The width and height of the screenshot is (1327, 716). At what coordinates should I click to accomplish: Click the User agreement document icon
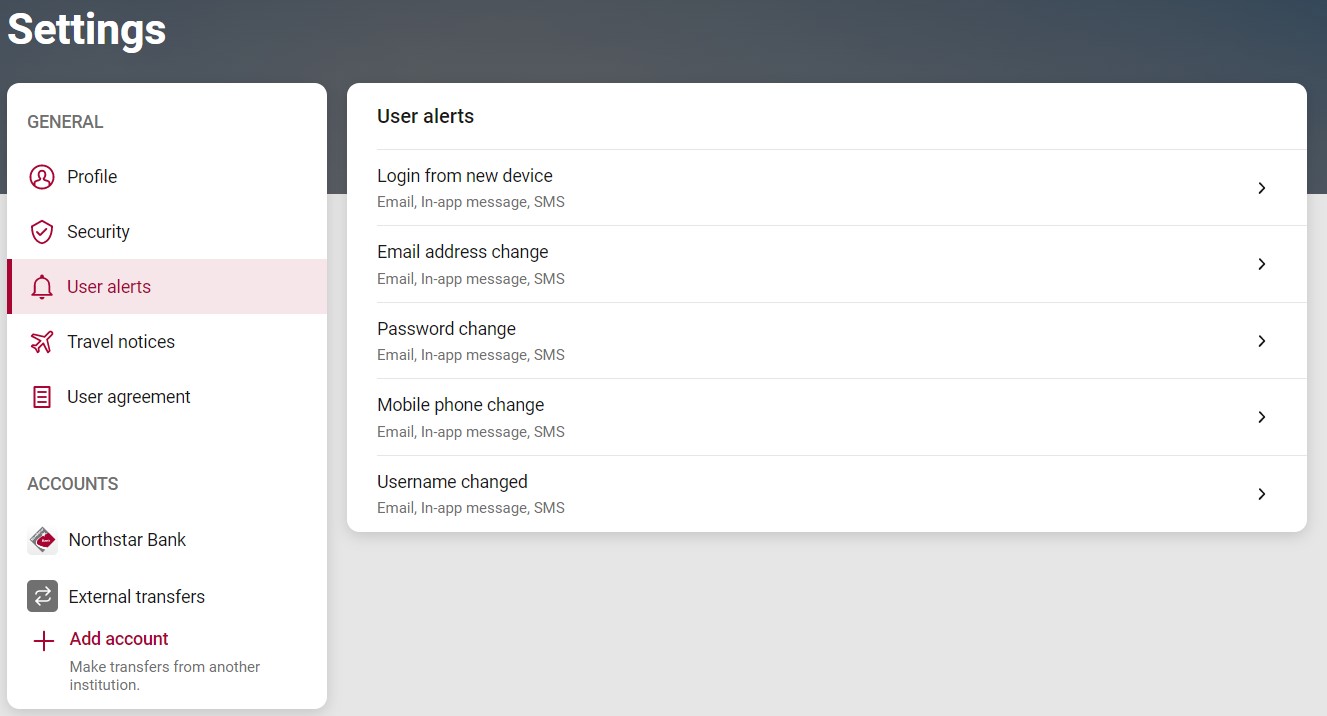point(41,397)
